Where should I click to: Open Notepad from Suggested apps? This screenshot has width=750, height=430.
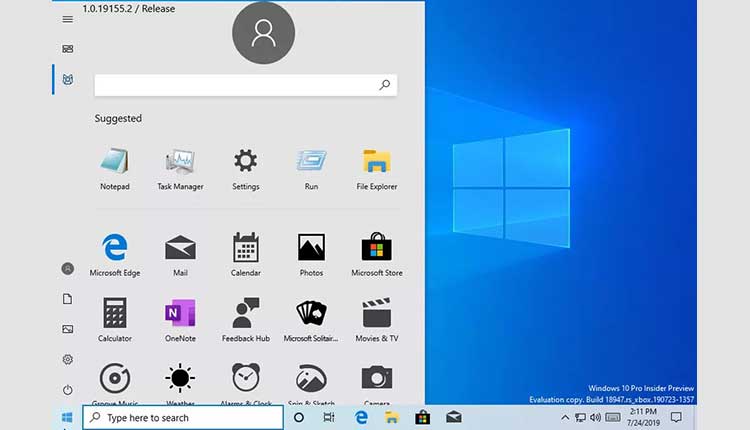[x=115, y=169]
